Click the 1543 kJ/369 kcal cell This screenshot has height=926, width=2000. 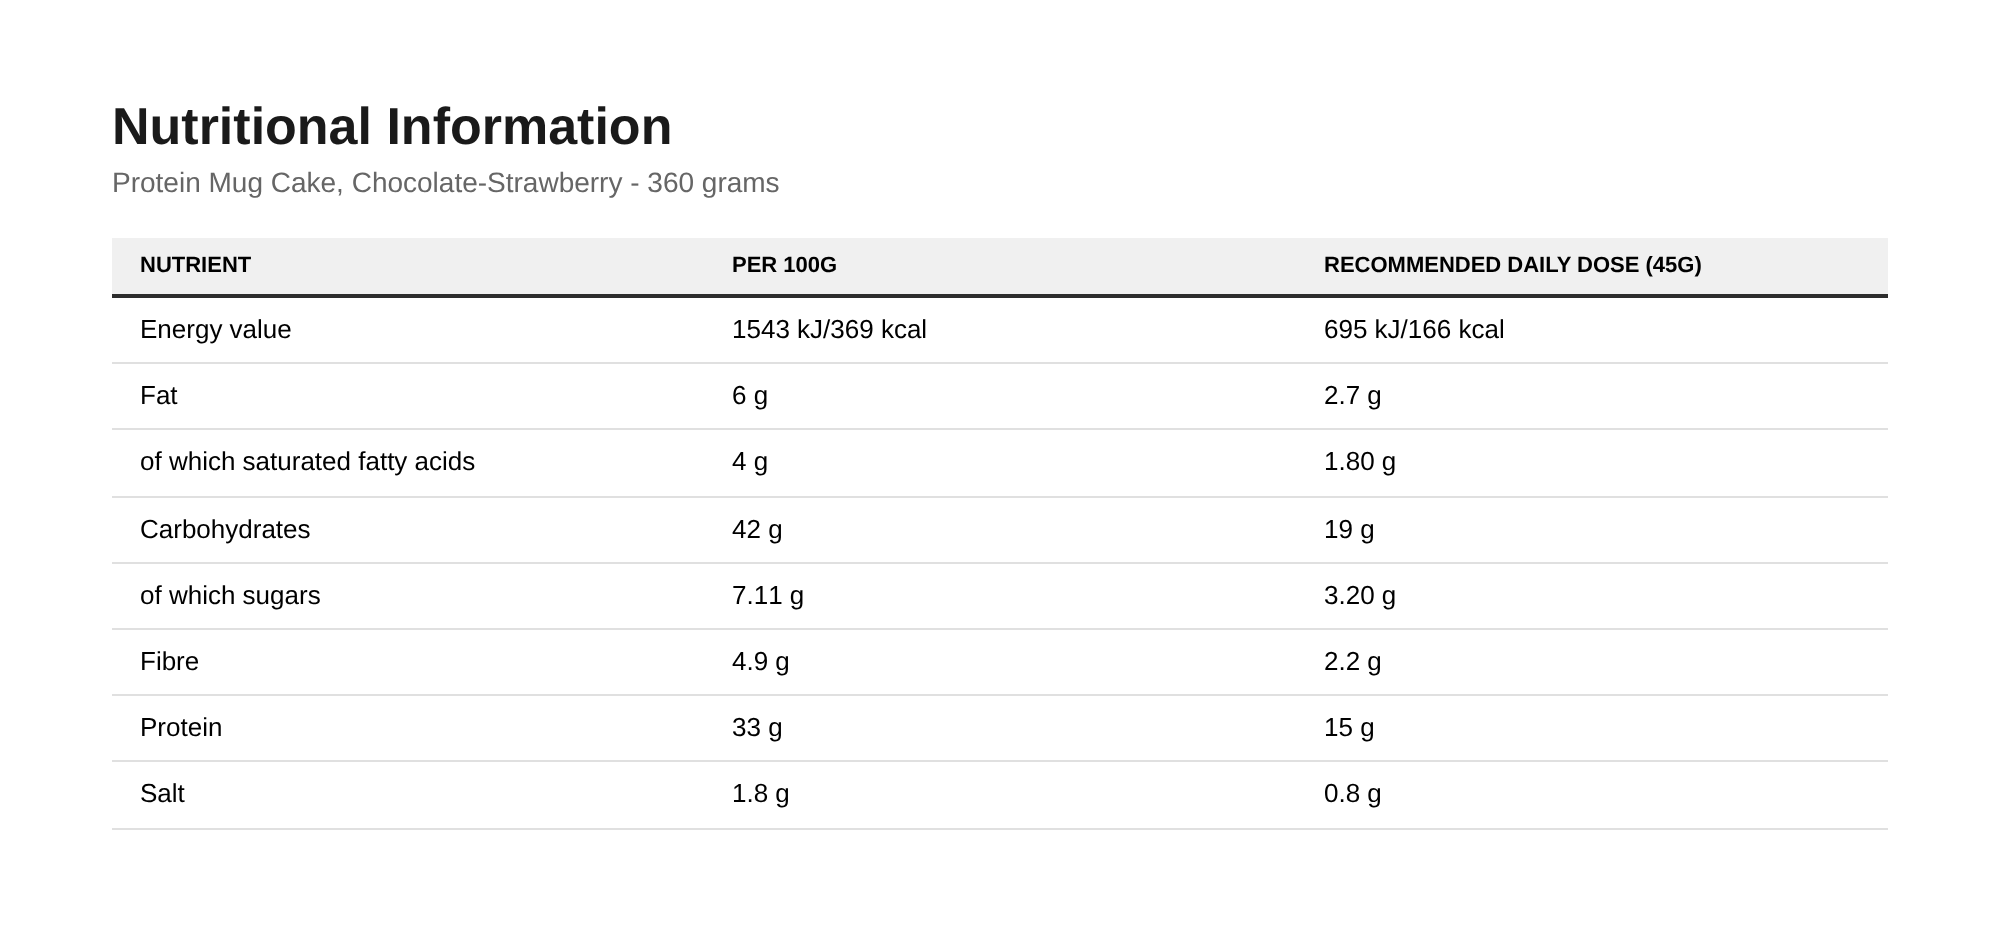(829, 330)
